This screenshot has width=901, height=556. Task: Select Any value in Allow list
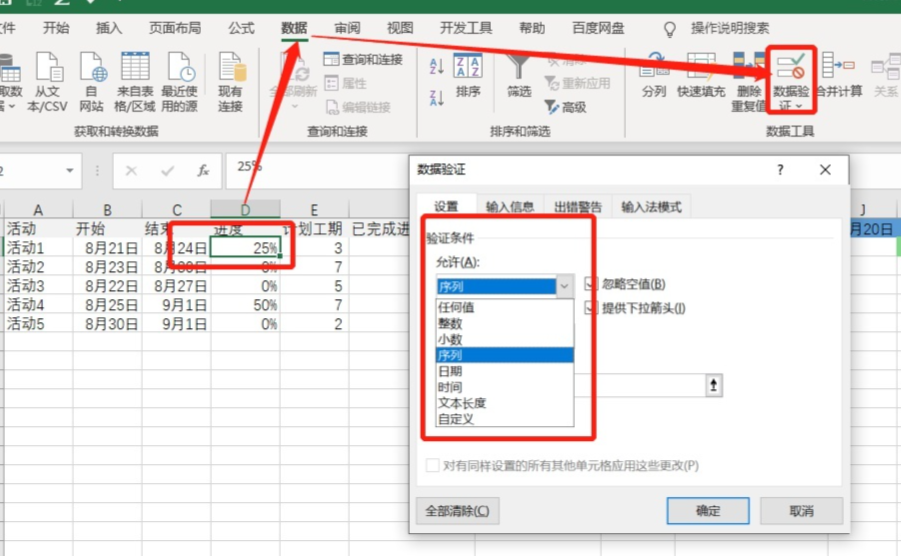click(505, 307)
